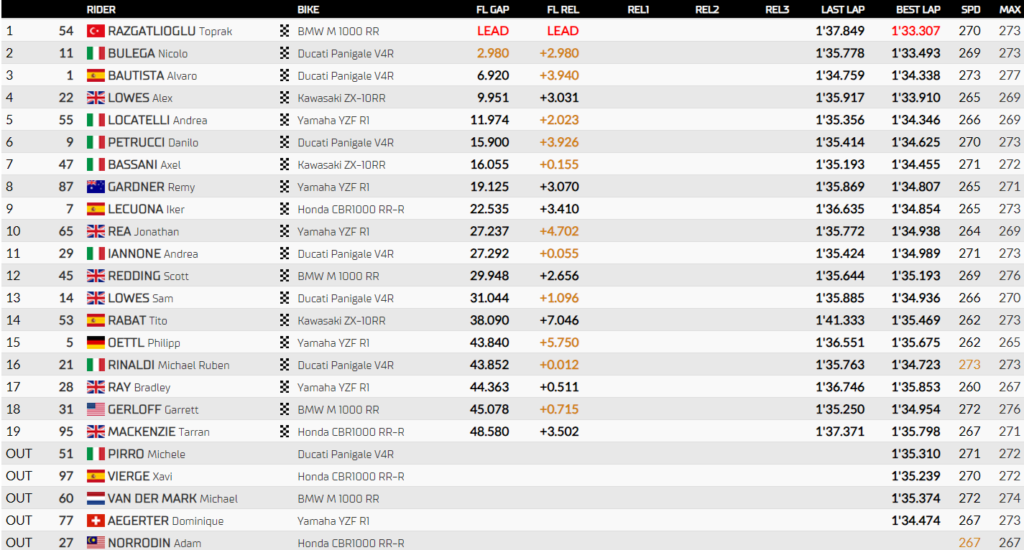Select Razgatlioglu's red best lap time 1'33.307

coord(915,31)
